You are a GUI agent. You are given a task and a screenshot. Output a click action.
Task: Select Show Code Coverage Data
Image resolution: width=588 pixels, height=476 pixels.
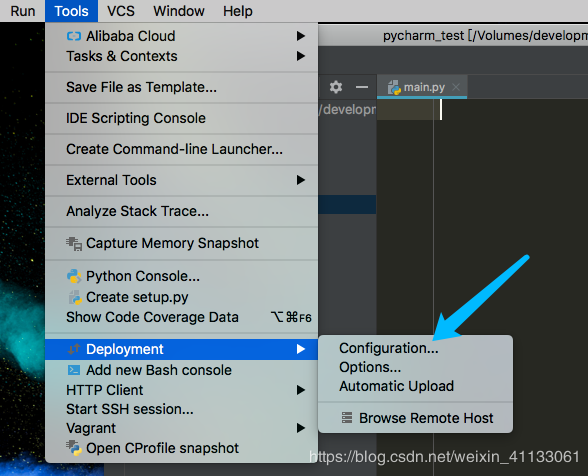(x=152, y=317)
